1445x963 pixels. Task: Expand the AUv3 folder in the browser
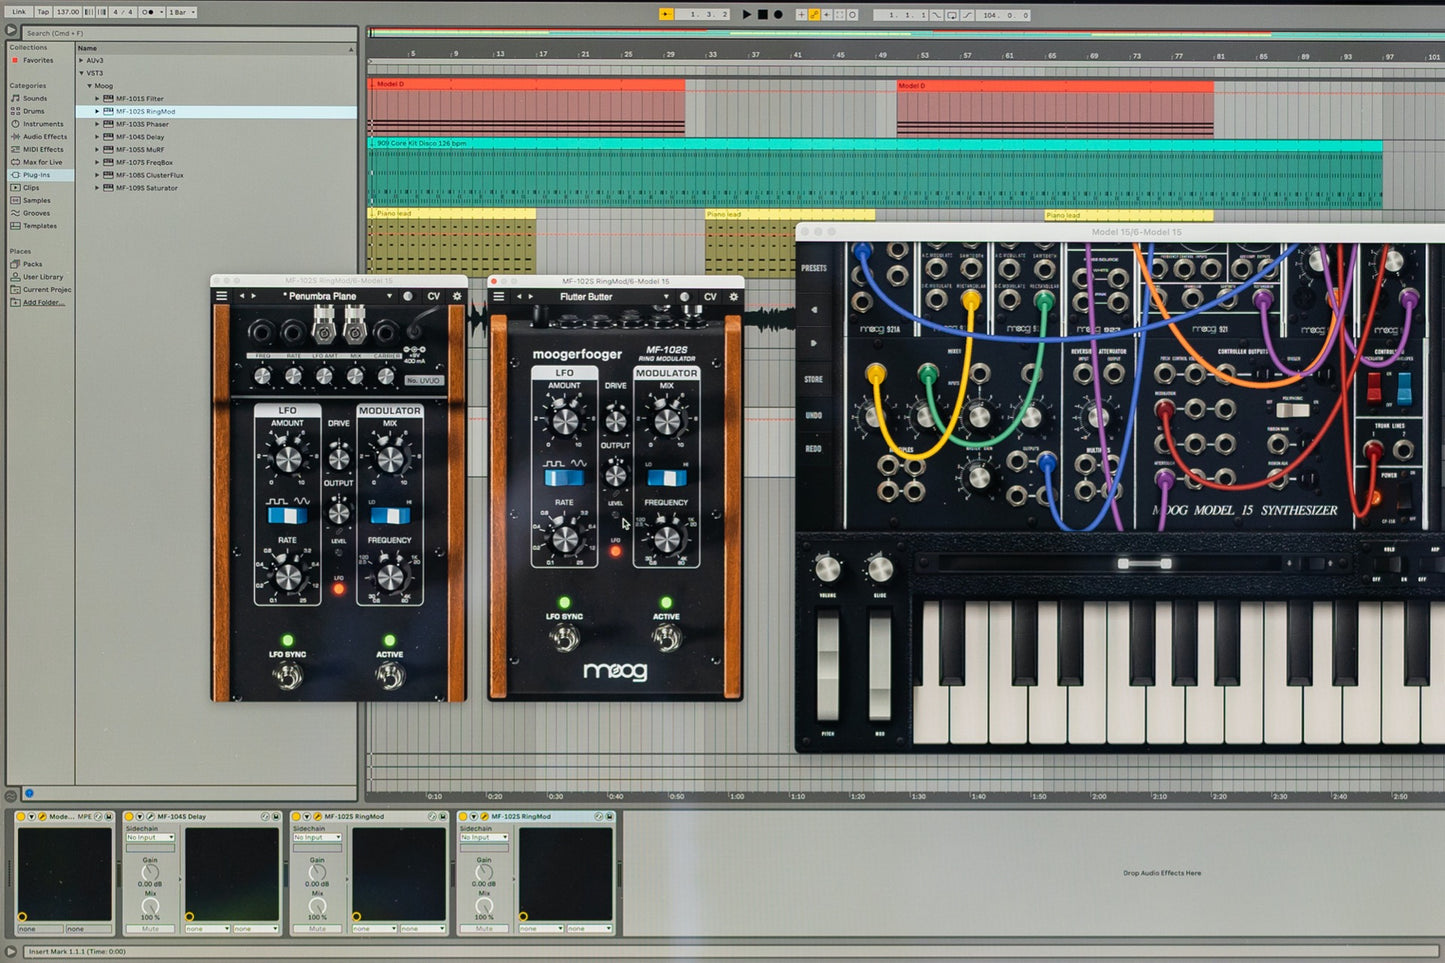[82, 60]
